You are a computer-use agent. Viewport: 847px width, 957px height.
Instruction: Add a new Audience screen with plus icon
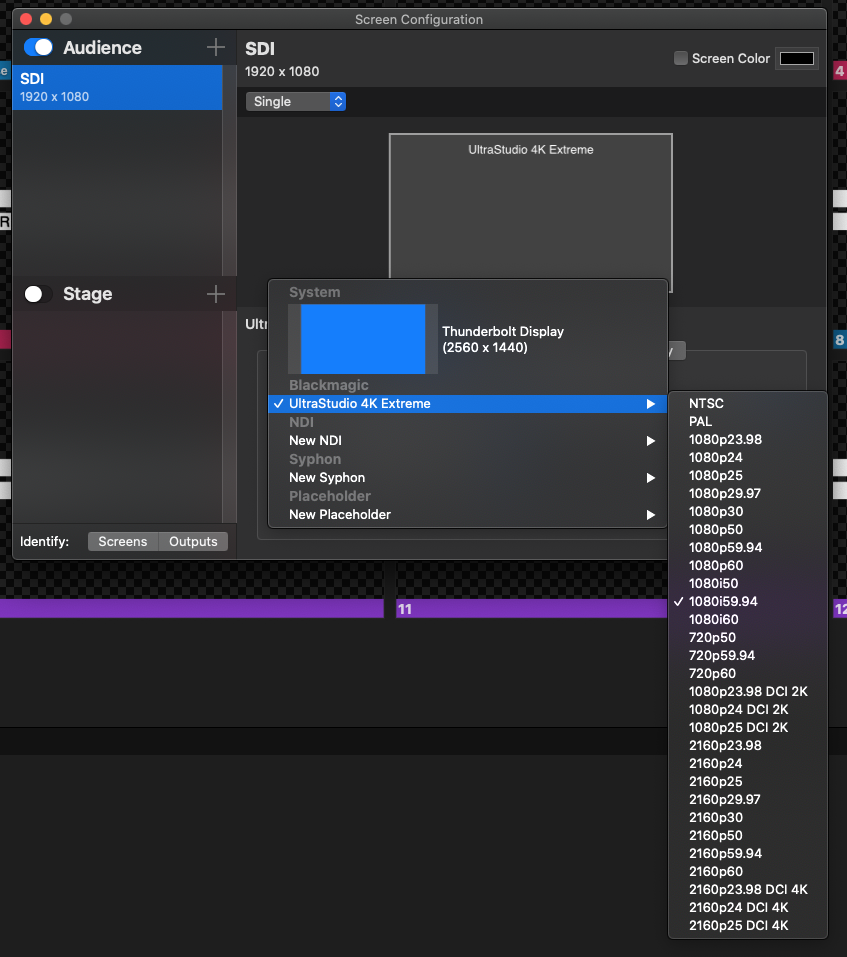point(215,47)
